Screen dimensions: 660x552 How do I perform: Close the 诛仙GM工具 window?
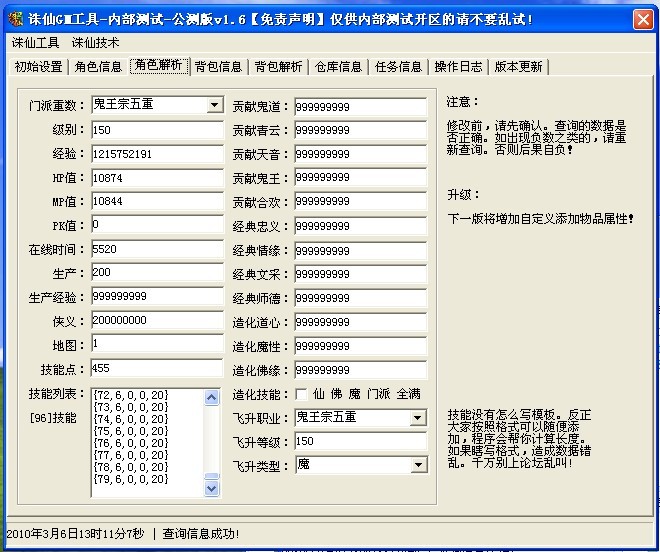644,18
